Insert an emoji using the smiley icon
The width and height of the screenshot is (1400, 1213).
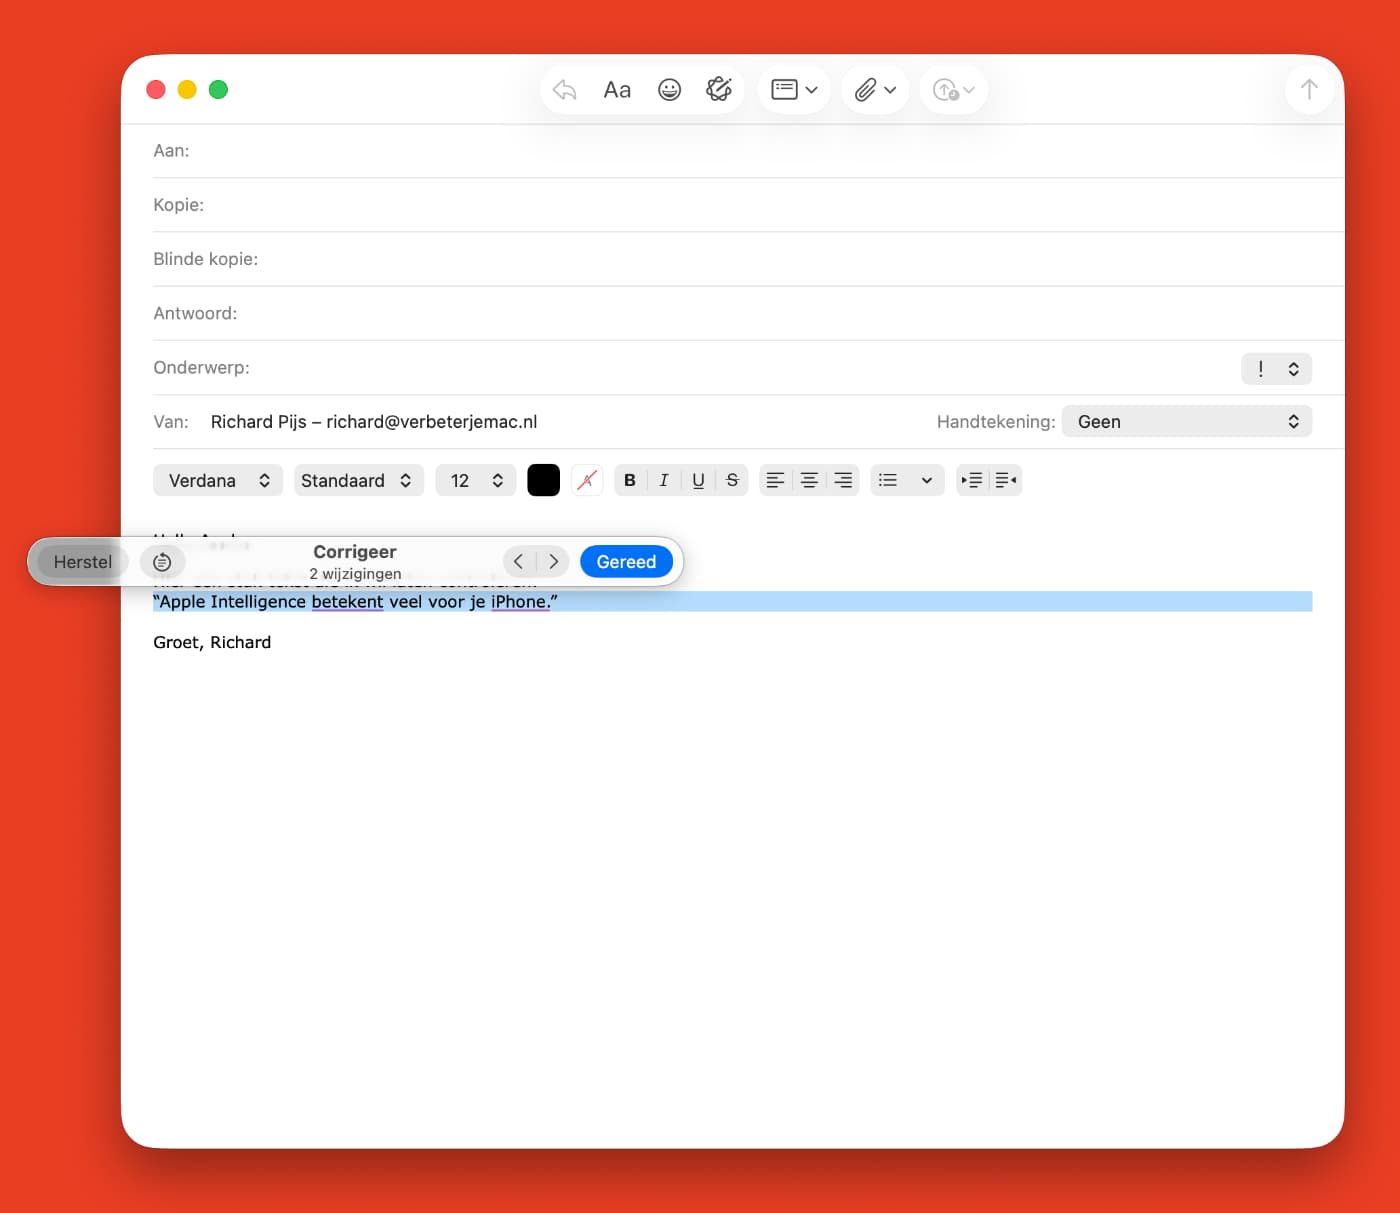[x=669, y=89]
